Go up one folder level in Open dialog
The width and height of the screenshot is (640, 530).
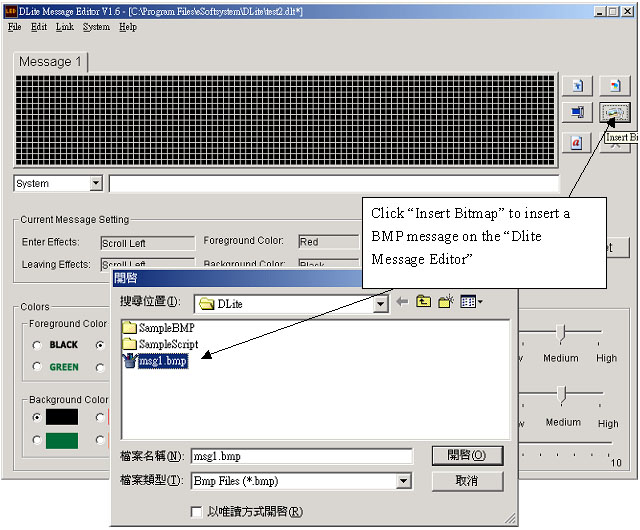coord(424,302)
